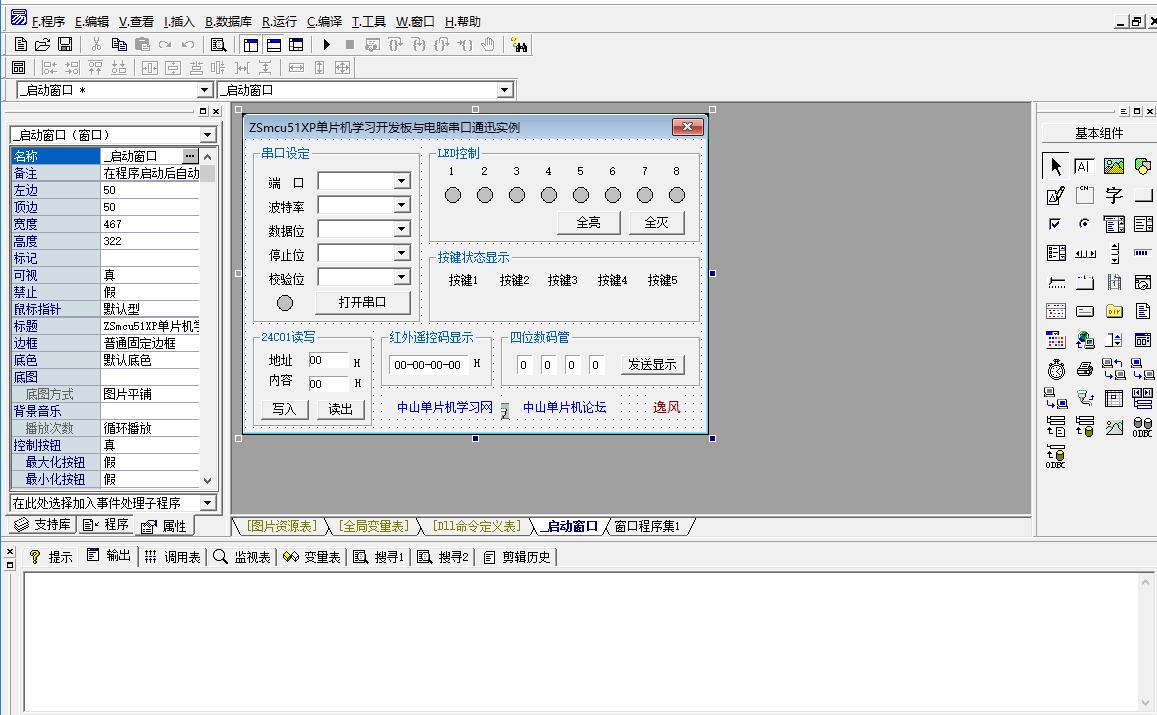
Task: Open the 支持库 panel tab
Action: tap(44, 525)
